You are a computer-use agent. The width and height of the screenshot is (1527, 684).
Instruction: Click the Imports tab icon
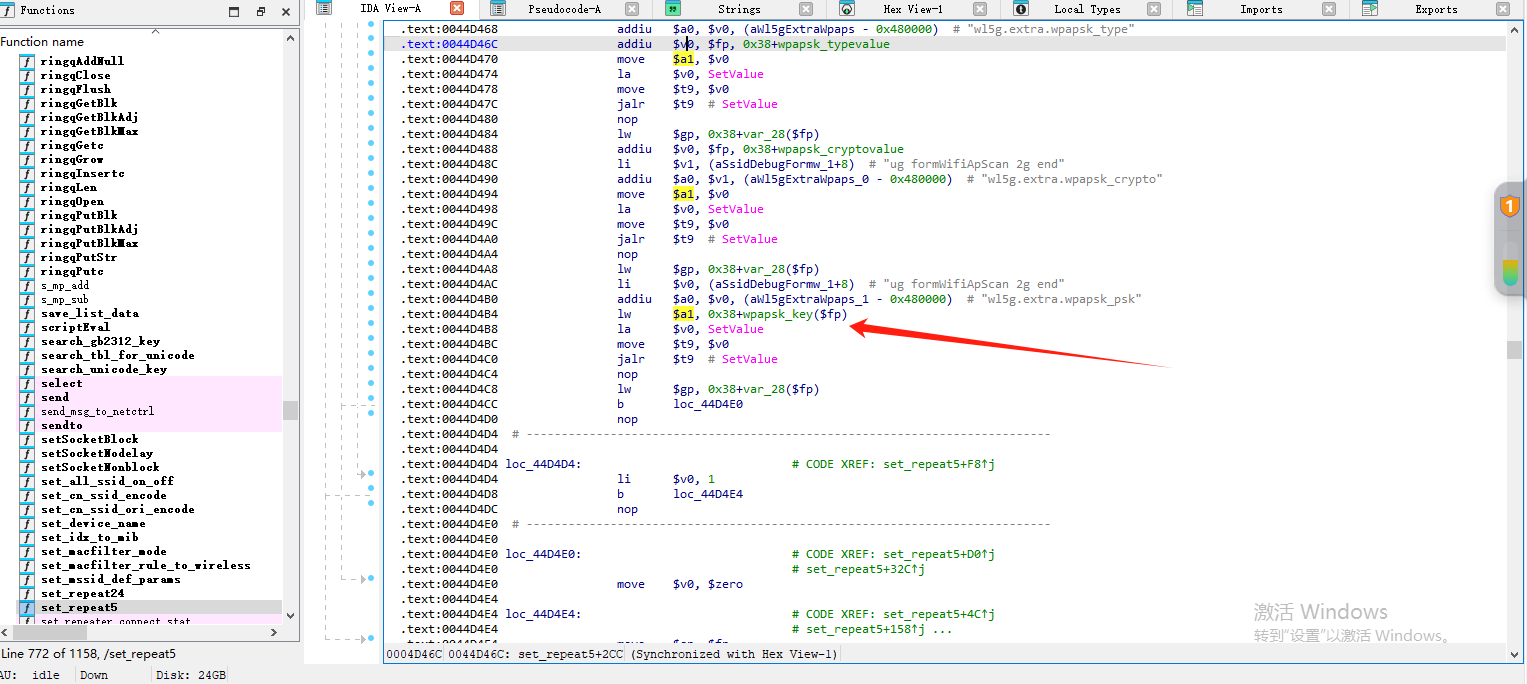click(x=1195, y=9)
